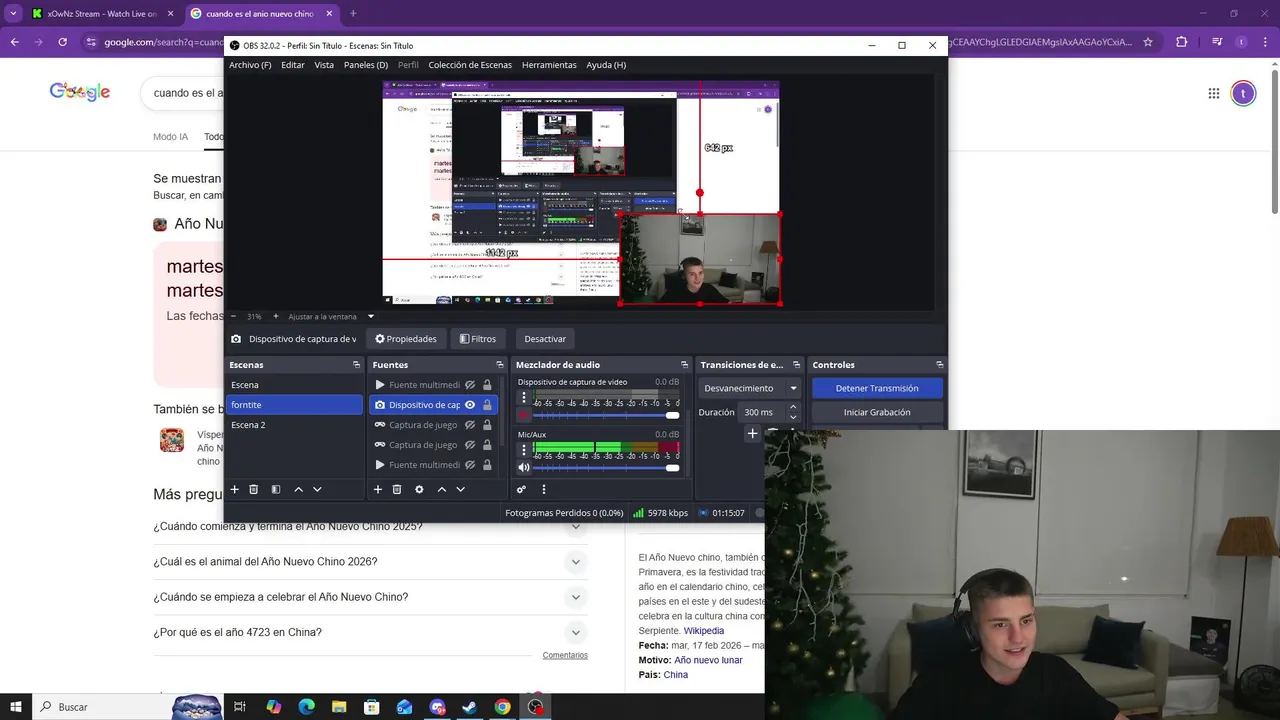
Task: Click the Desactivar button
Action: coord(545,339)
